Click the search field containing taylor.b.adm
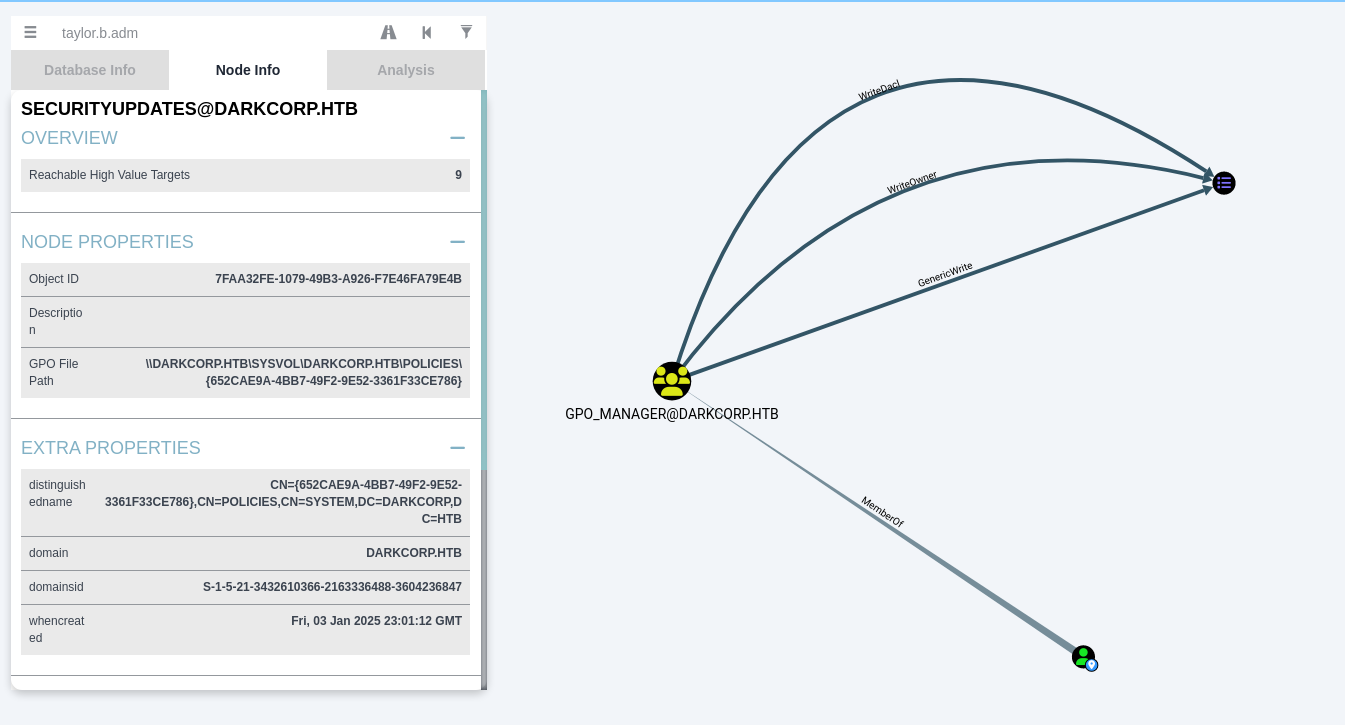This screenshot has height=725, width=1345. pyautogui.click(x=200, y=33)
